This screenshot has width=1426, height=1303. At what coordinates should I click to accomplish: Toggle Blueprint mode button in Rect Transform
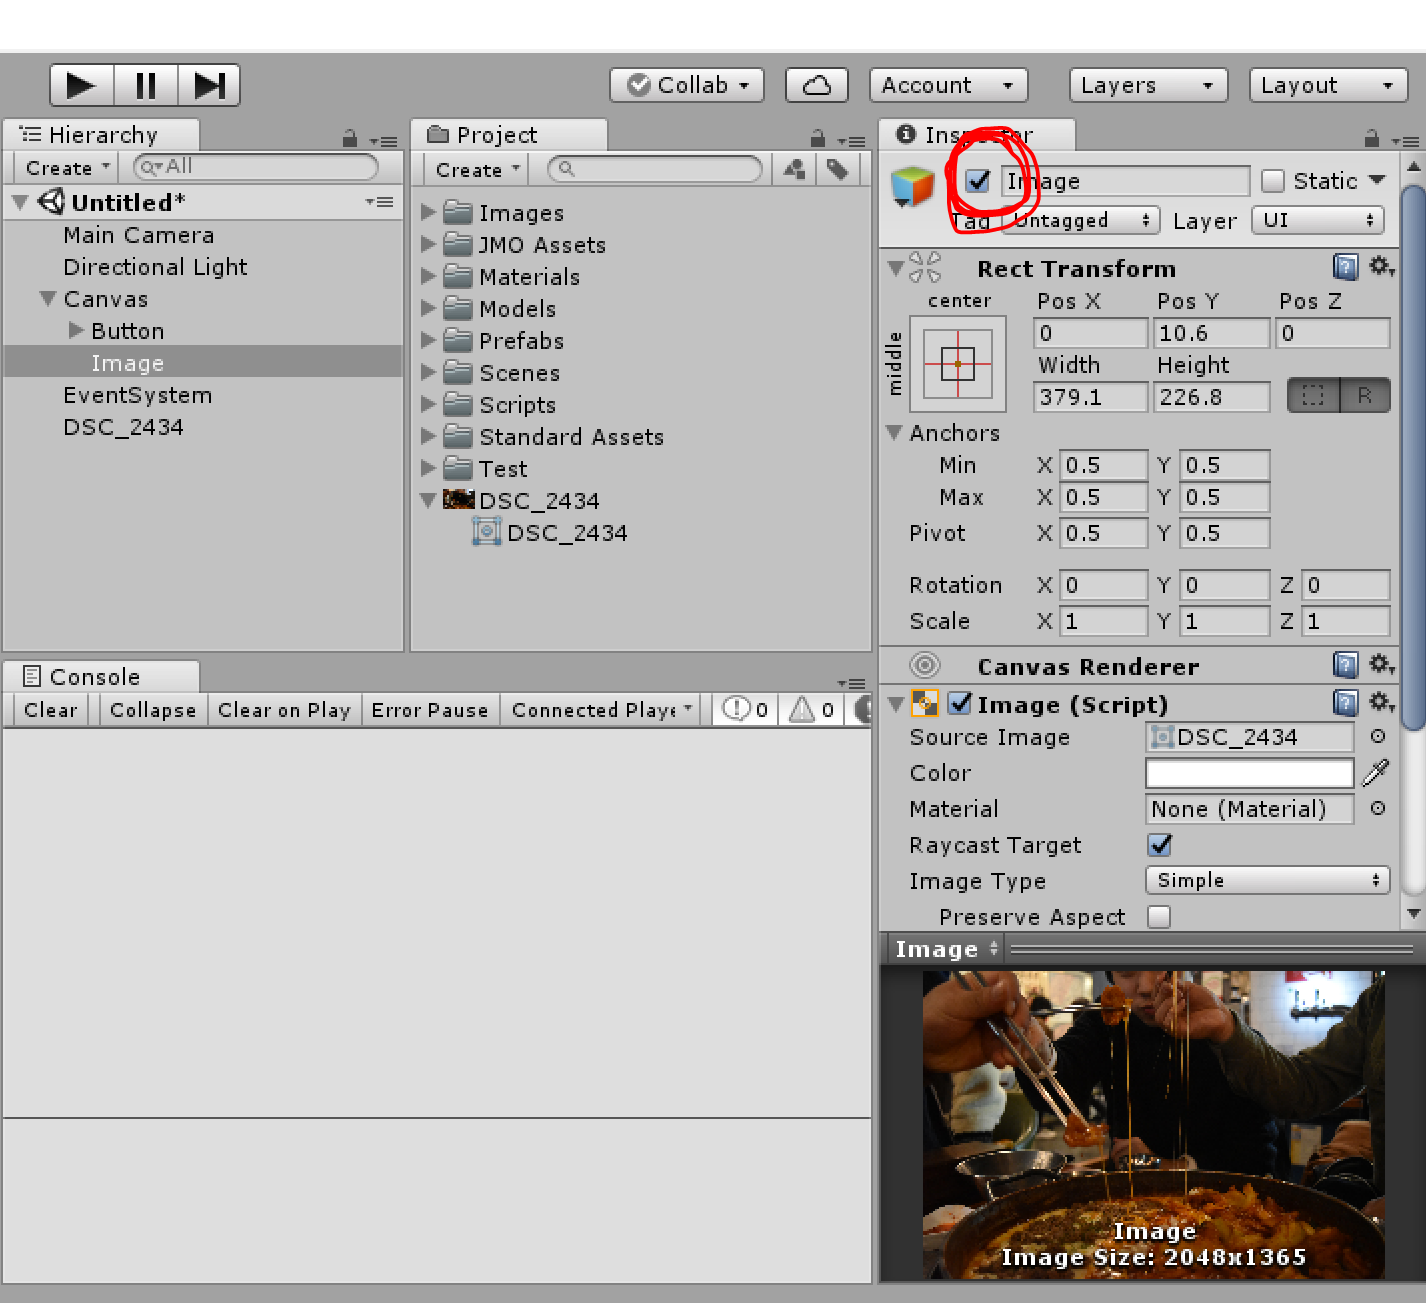tap(1313, 396)
